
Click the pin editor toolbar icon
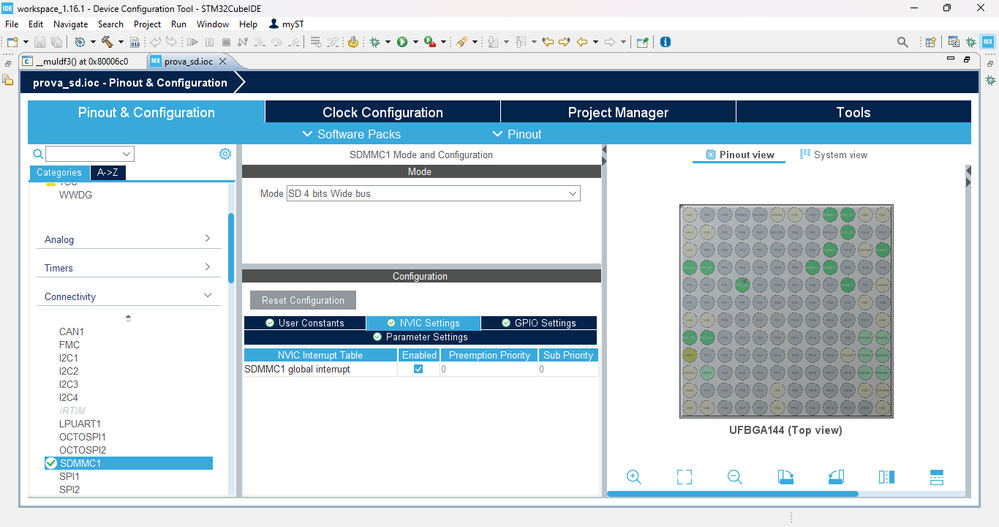click(x=642, y=42)
